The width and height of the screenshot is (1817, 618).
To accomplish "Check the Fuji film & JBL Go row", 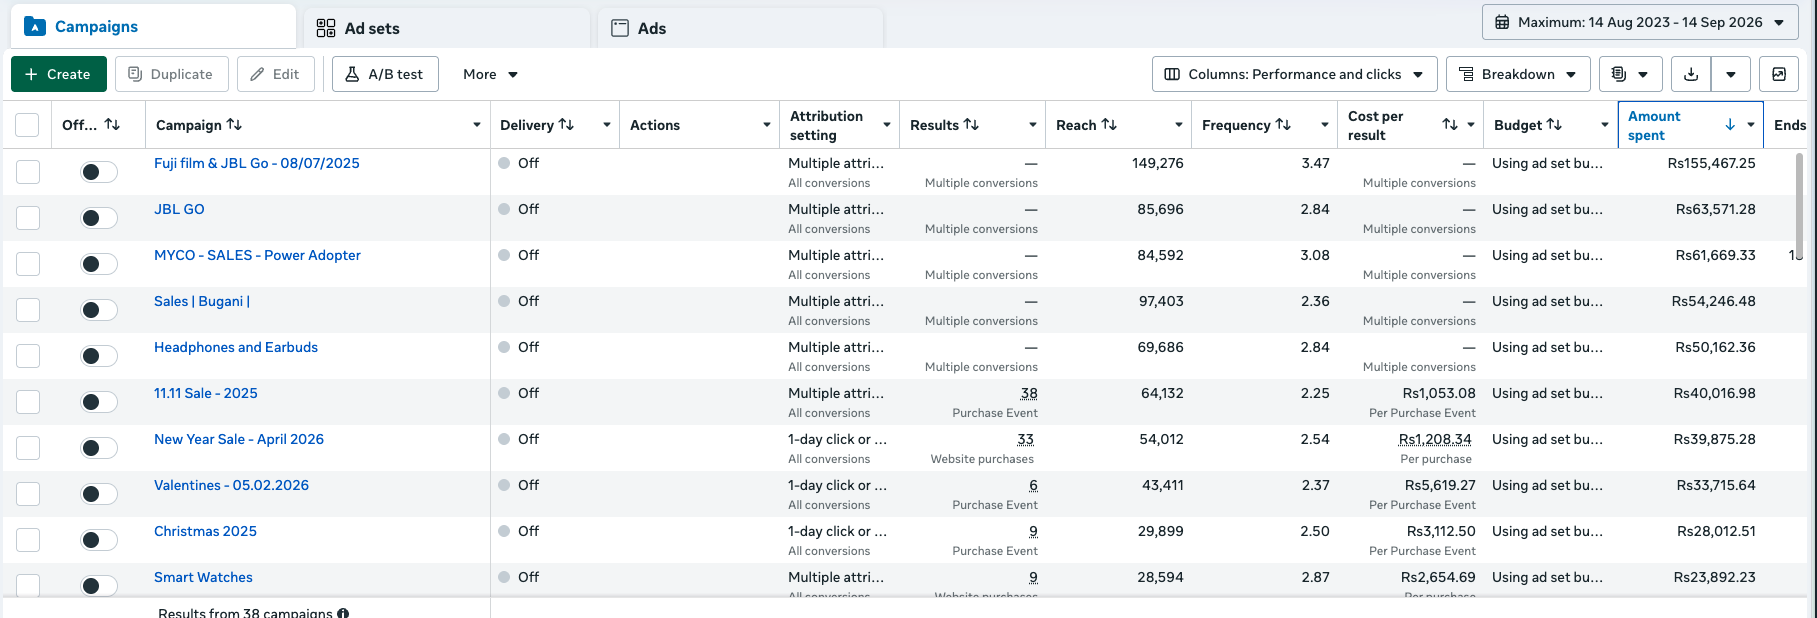I will pyautogui.click(x=28, y=172).
